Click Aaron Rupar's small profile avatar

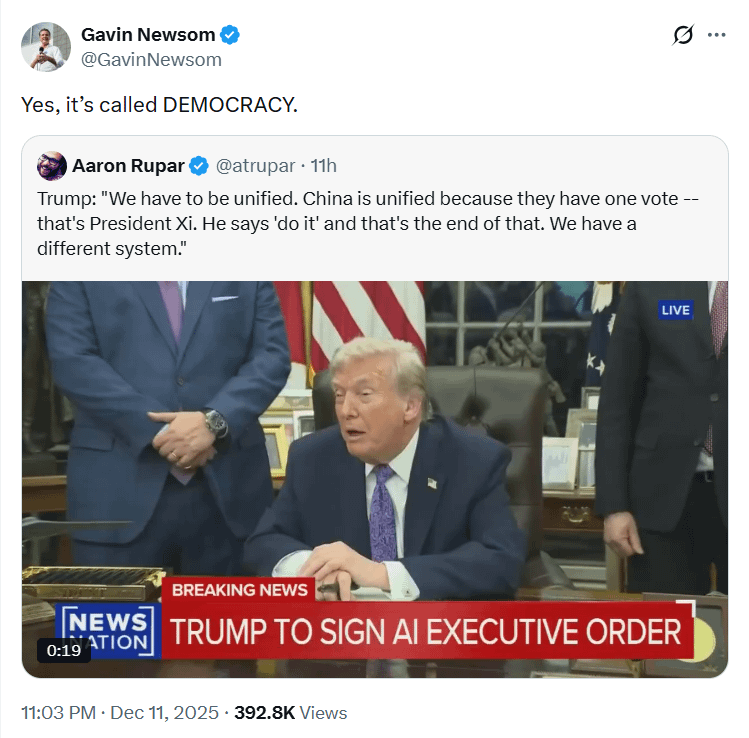click(52, 166)
